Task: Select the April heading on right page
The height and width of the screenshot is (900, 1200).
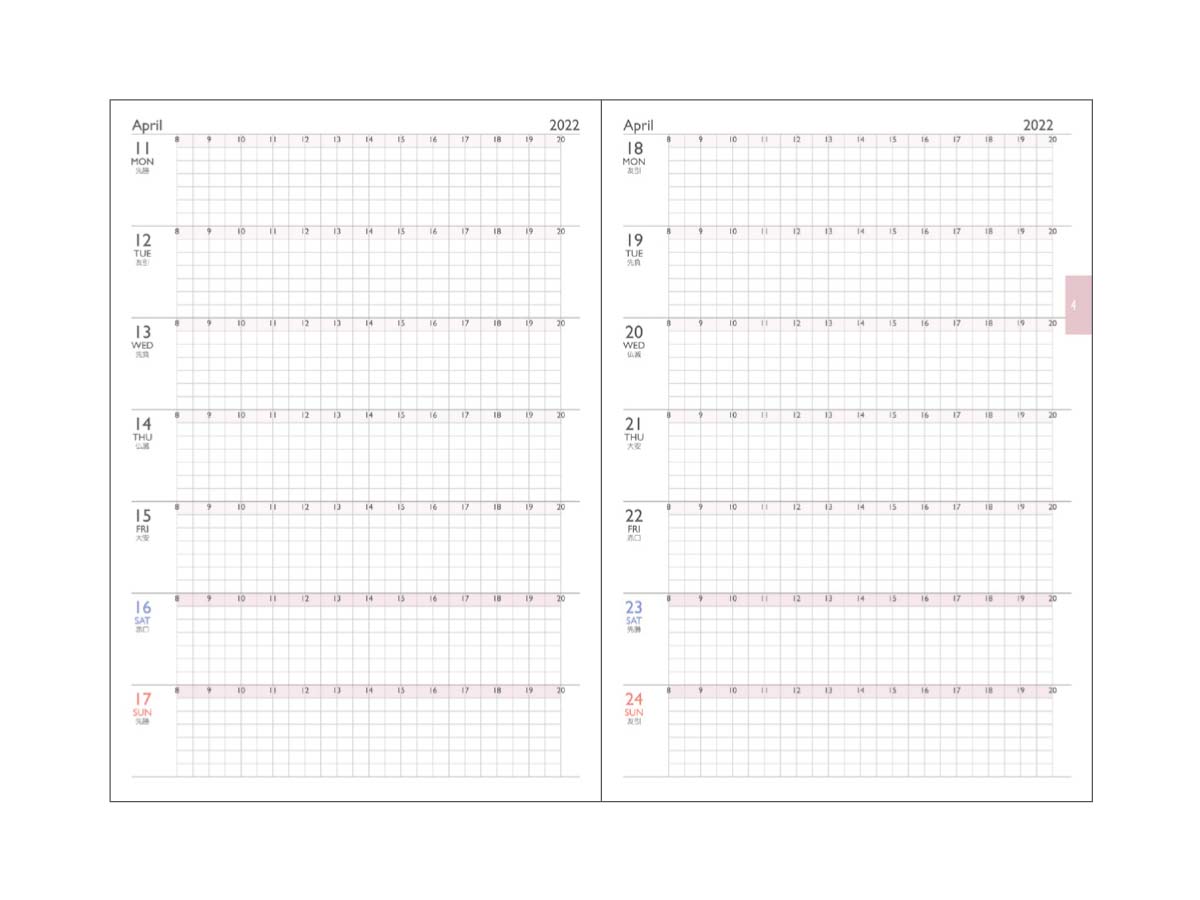Action: (638, 126)
